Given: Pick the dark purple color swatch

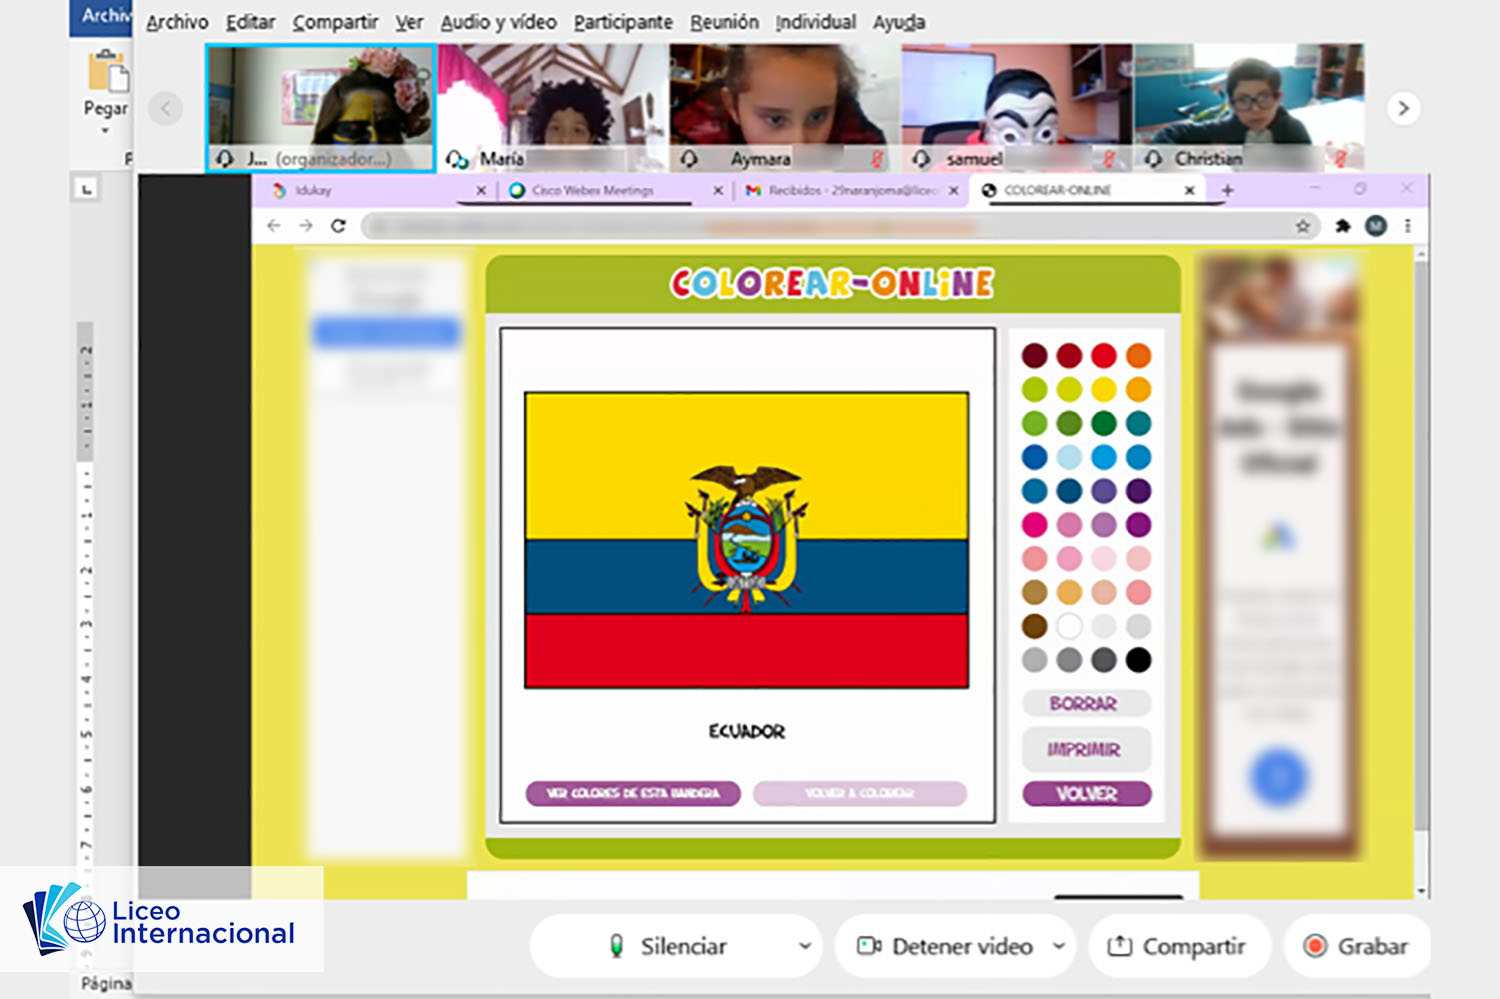Looking at the screenshot, I should pos(1138,491).
